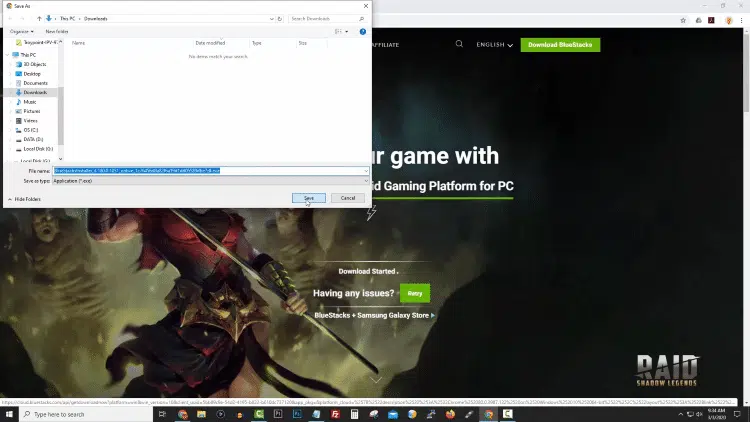Create a New folder
750x422 pixels.
click(57, 32)
